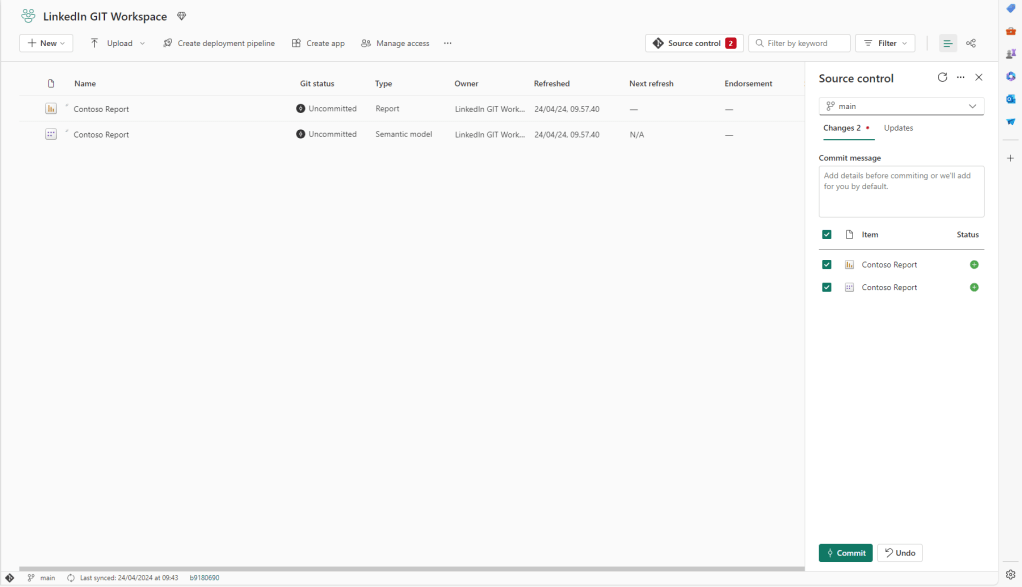Click the workspace premium diamond icon
This screenshot has width=1022, height=587.
tap(181, 17)
